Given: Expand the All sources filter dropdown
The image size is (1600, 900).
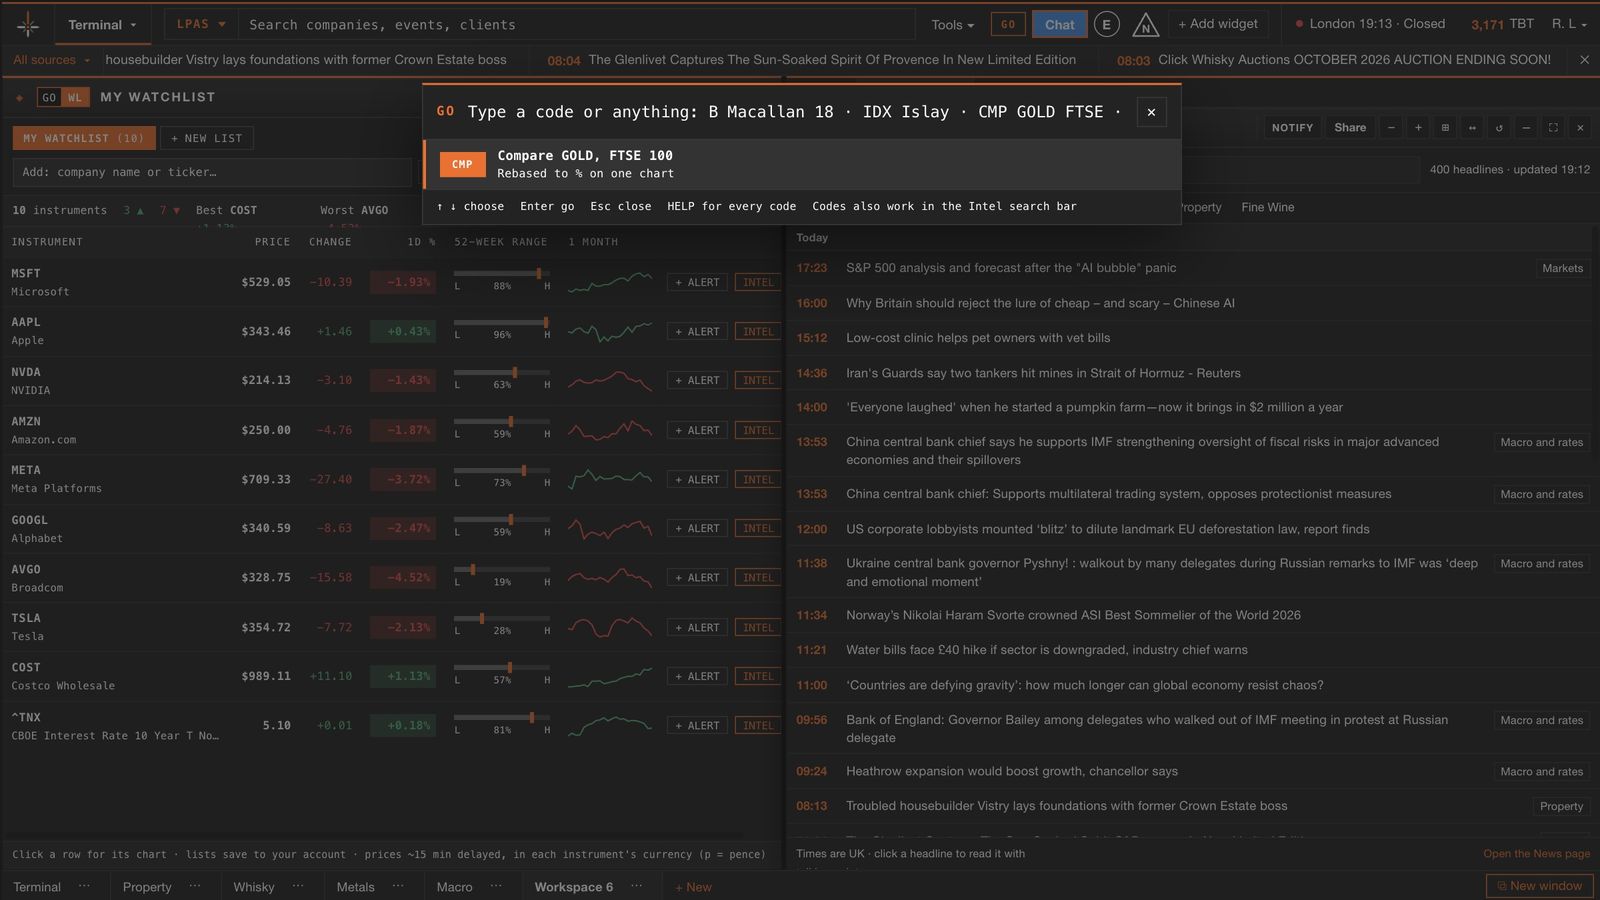Looking at the screenshot, I should (52, 60).
